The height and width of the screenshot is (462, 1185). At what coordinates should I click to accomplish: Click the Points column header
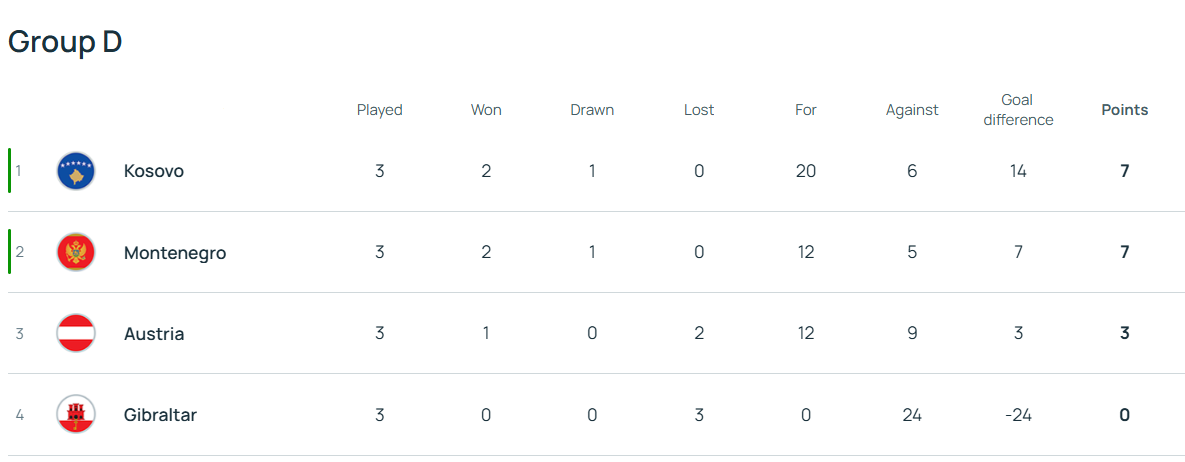point(1125,110)
